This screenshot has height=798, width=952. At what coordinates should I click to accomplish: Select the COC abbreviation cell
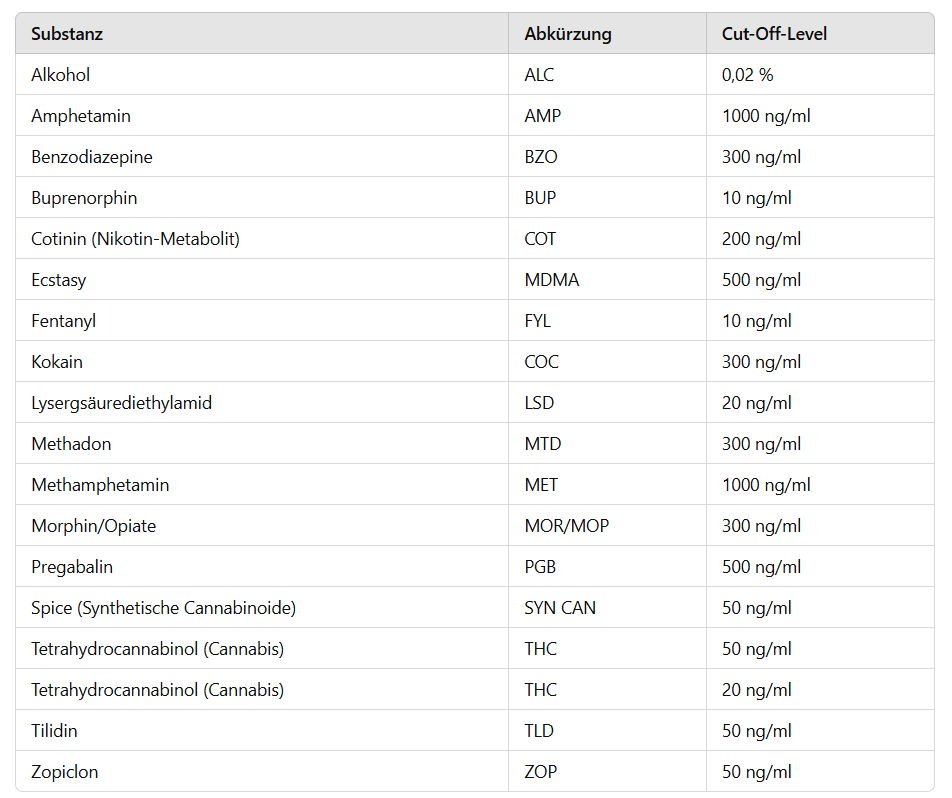coord(541,362)
